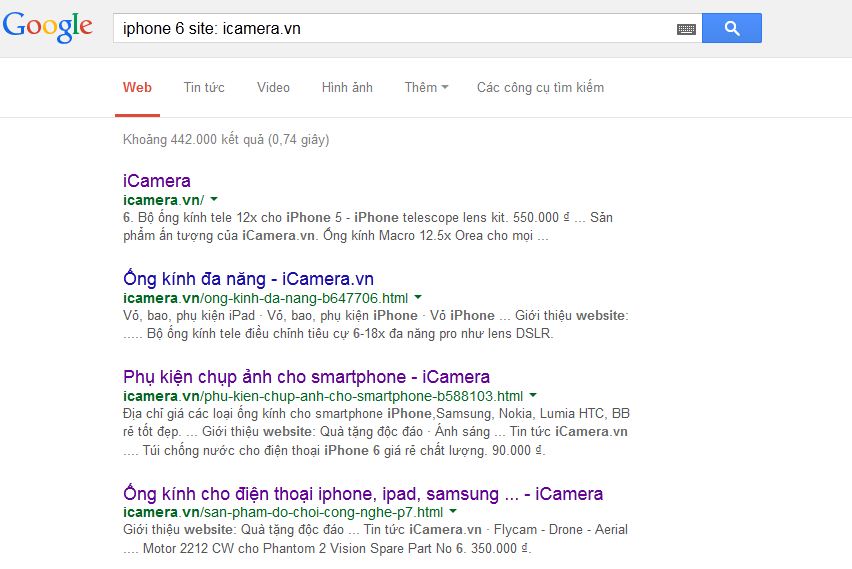The width and height of the screenshot is (852, 569).
Task: Select the Web tab
Action: pyautogui.click(x=137, y=87)
